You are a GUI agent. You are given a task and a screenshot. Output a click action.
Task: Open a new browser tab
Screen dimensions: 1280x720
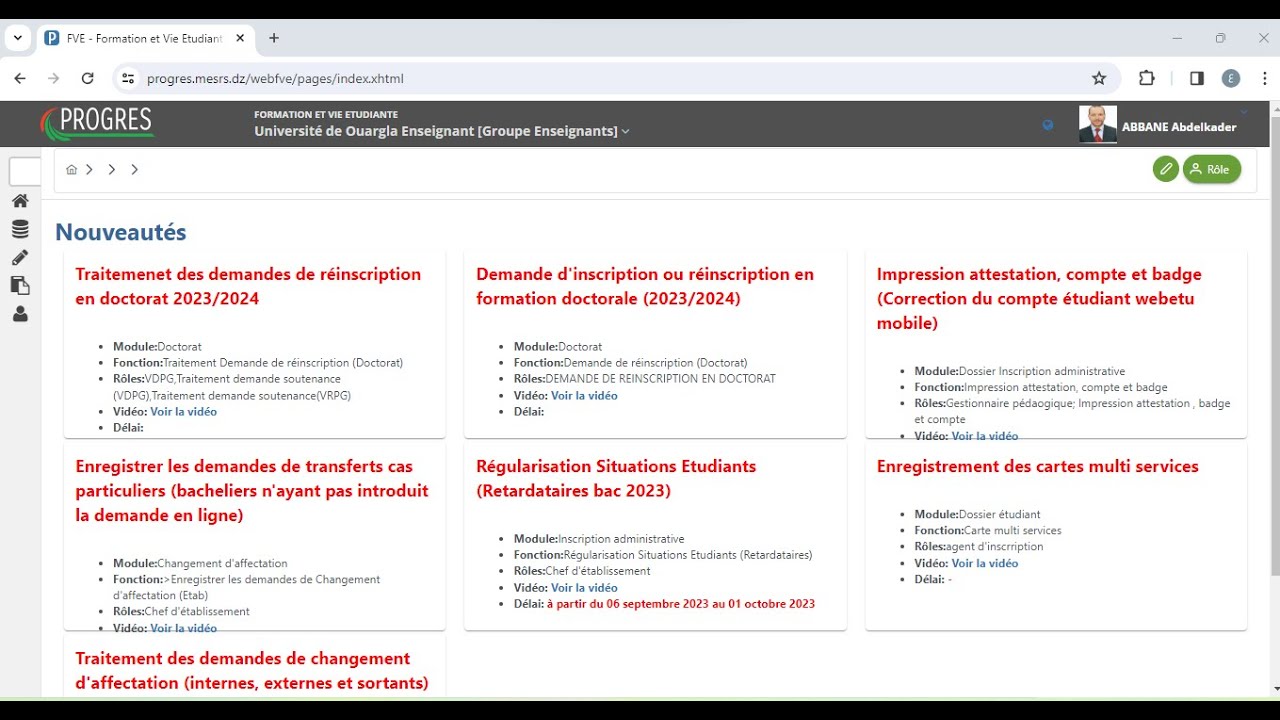point(274,38)
